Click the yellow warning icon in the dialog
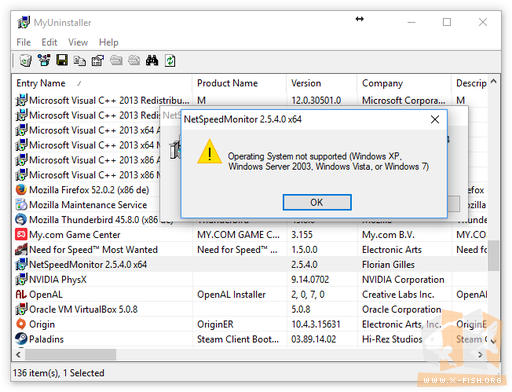 click(209, 152)
